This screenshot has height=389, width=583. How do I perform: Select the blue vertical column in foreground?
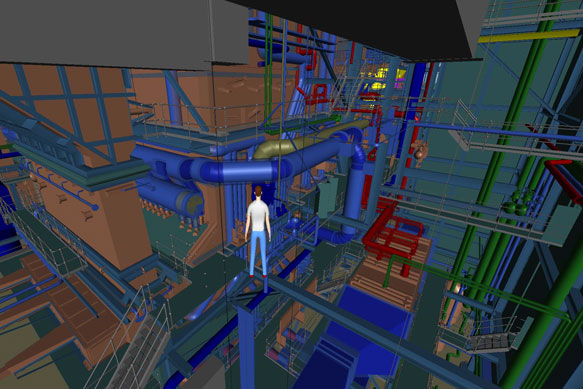[246, 346]
